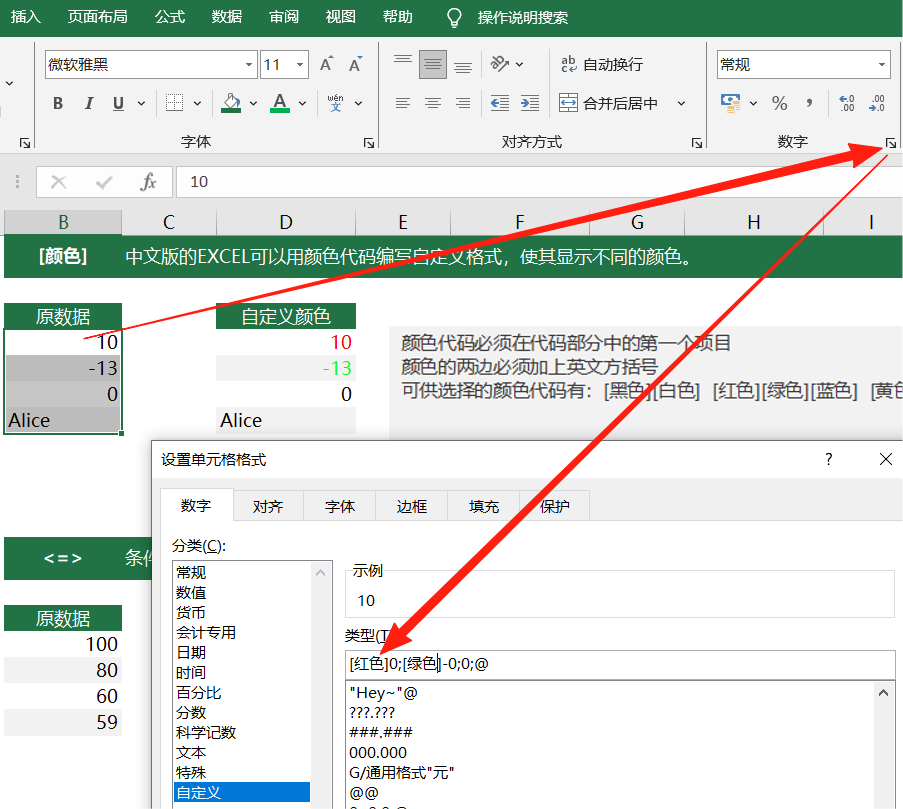Toggle 自动换行 wrap text
Screen dimensions: 903x809
602,64
